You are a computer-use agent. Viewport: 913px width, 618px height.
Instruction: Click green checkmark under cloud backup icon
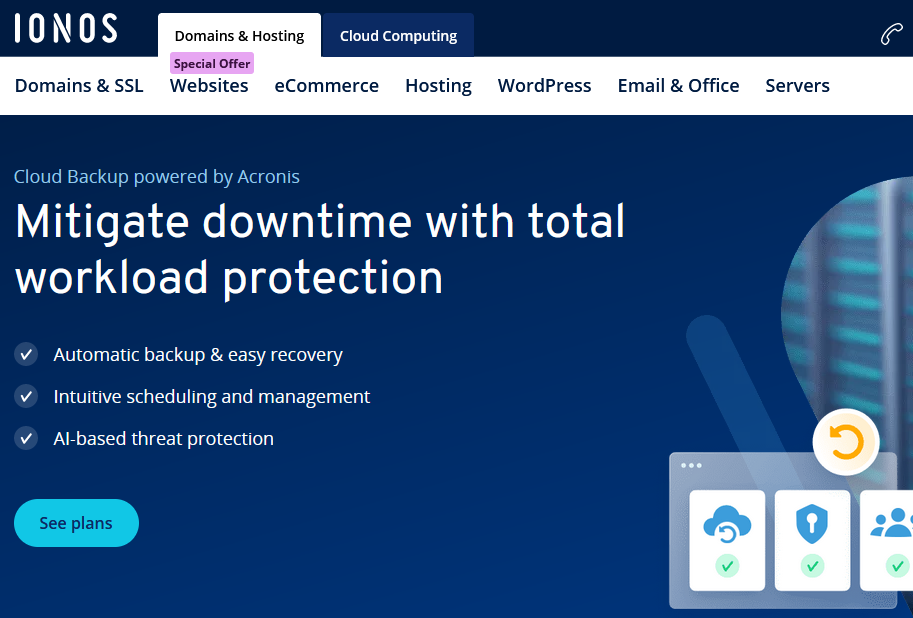click(727, 566)
